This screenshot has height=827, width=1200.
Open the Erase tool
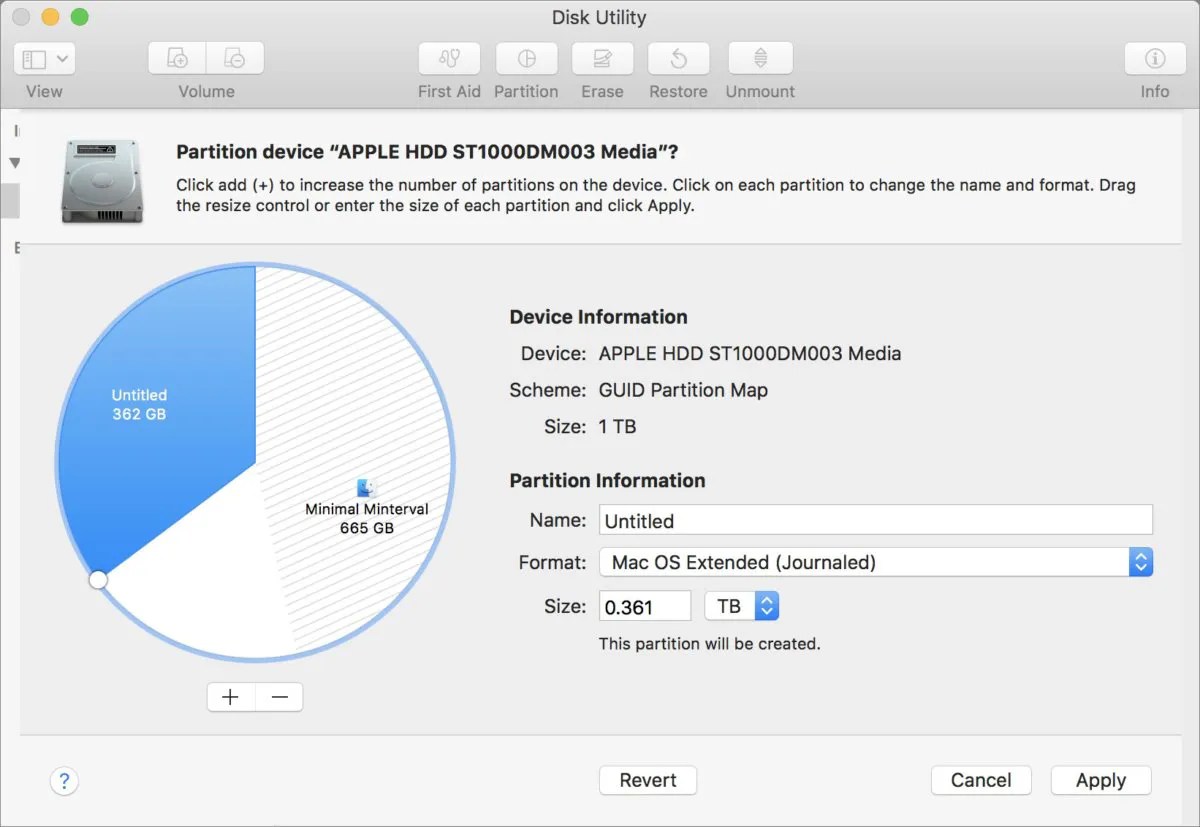pos(602,58)
